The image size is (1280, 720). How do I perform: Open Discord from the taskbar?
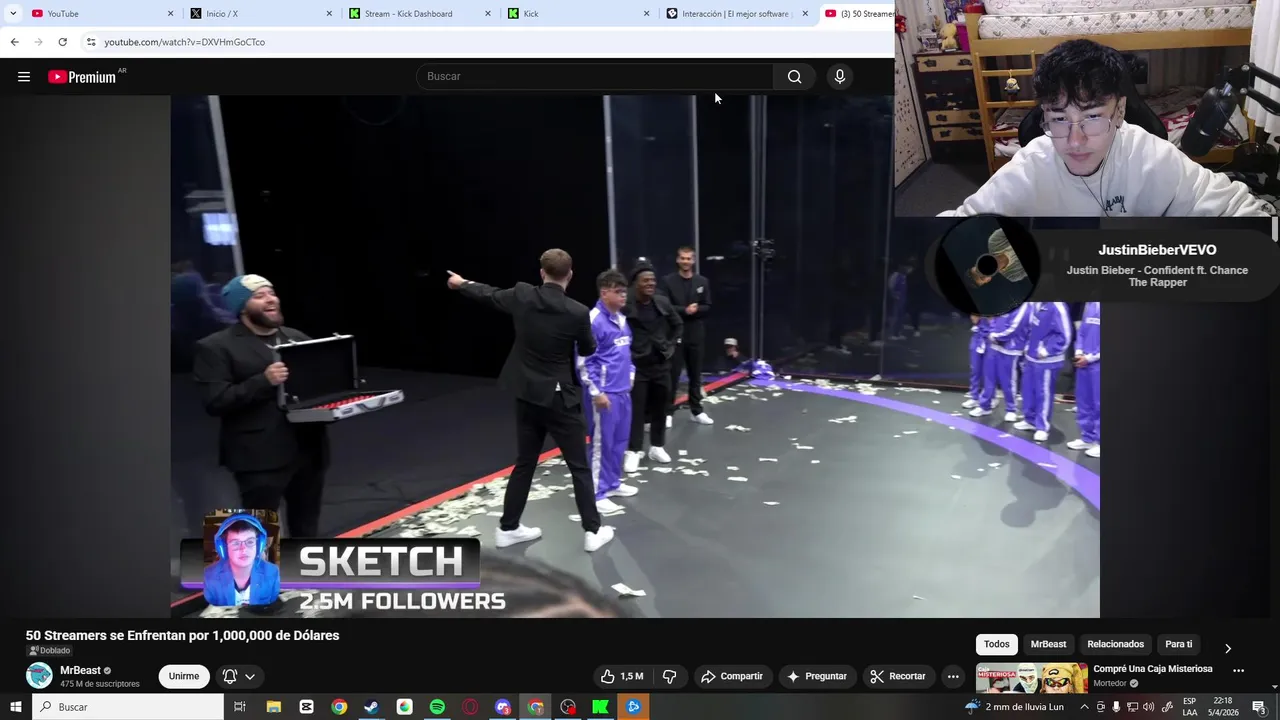503,707
